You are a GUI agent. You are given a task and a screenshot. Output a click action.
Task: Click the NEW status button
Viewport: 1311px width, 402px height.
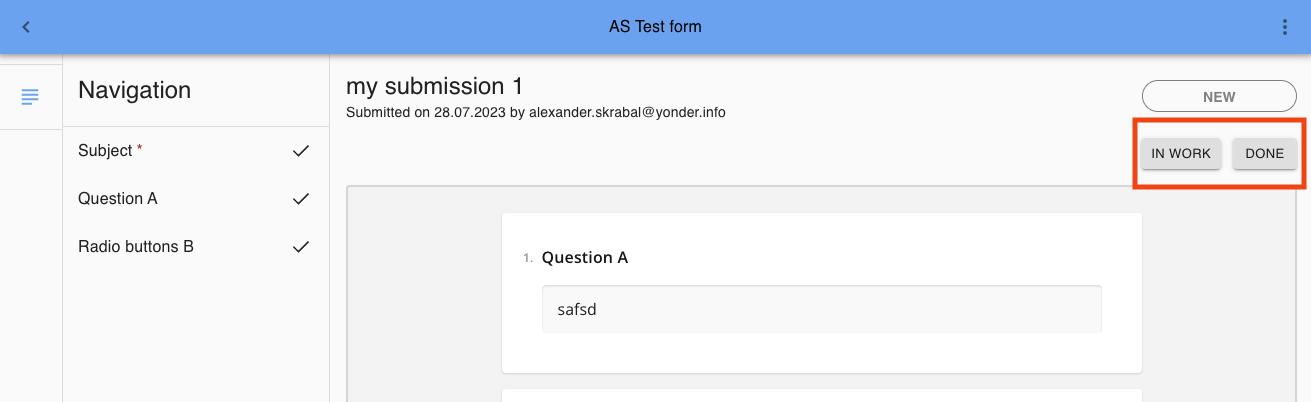(x=1219, y=97)
